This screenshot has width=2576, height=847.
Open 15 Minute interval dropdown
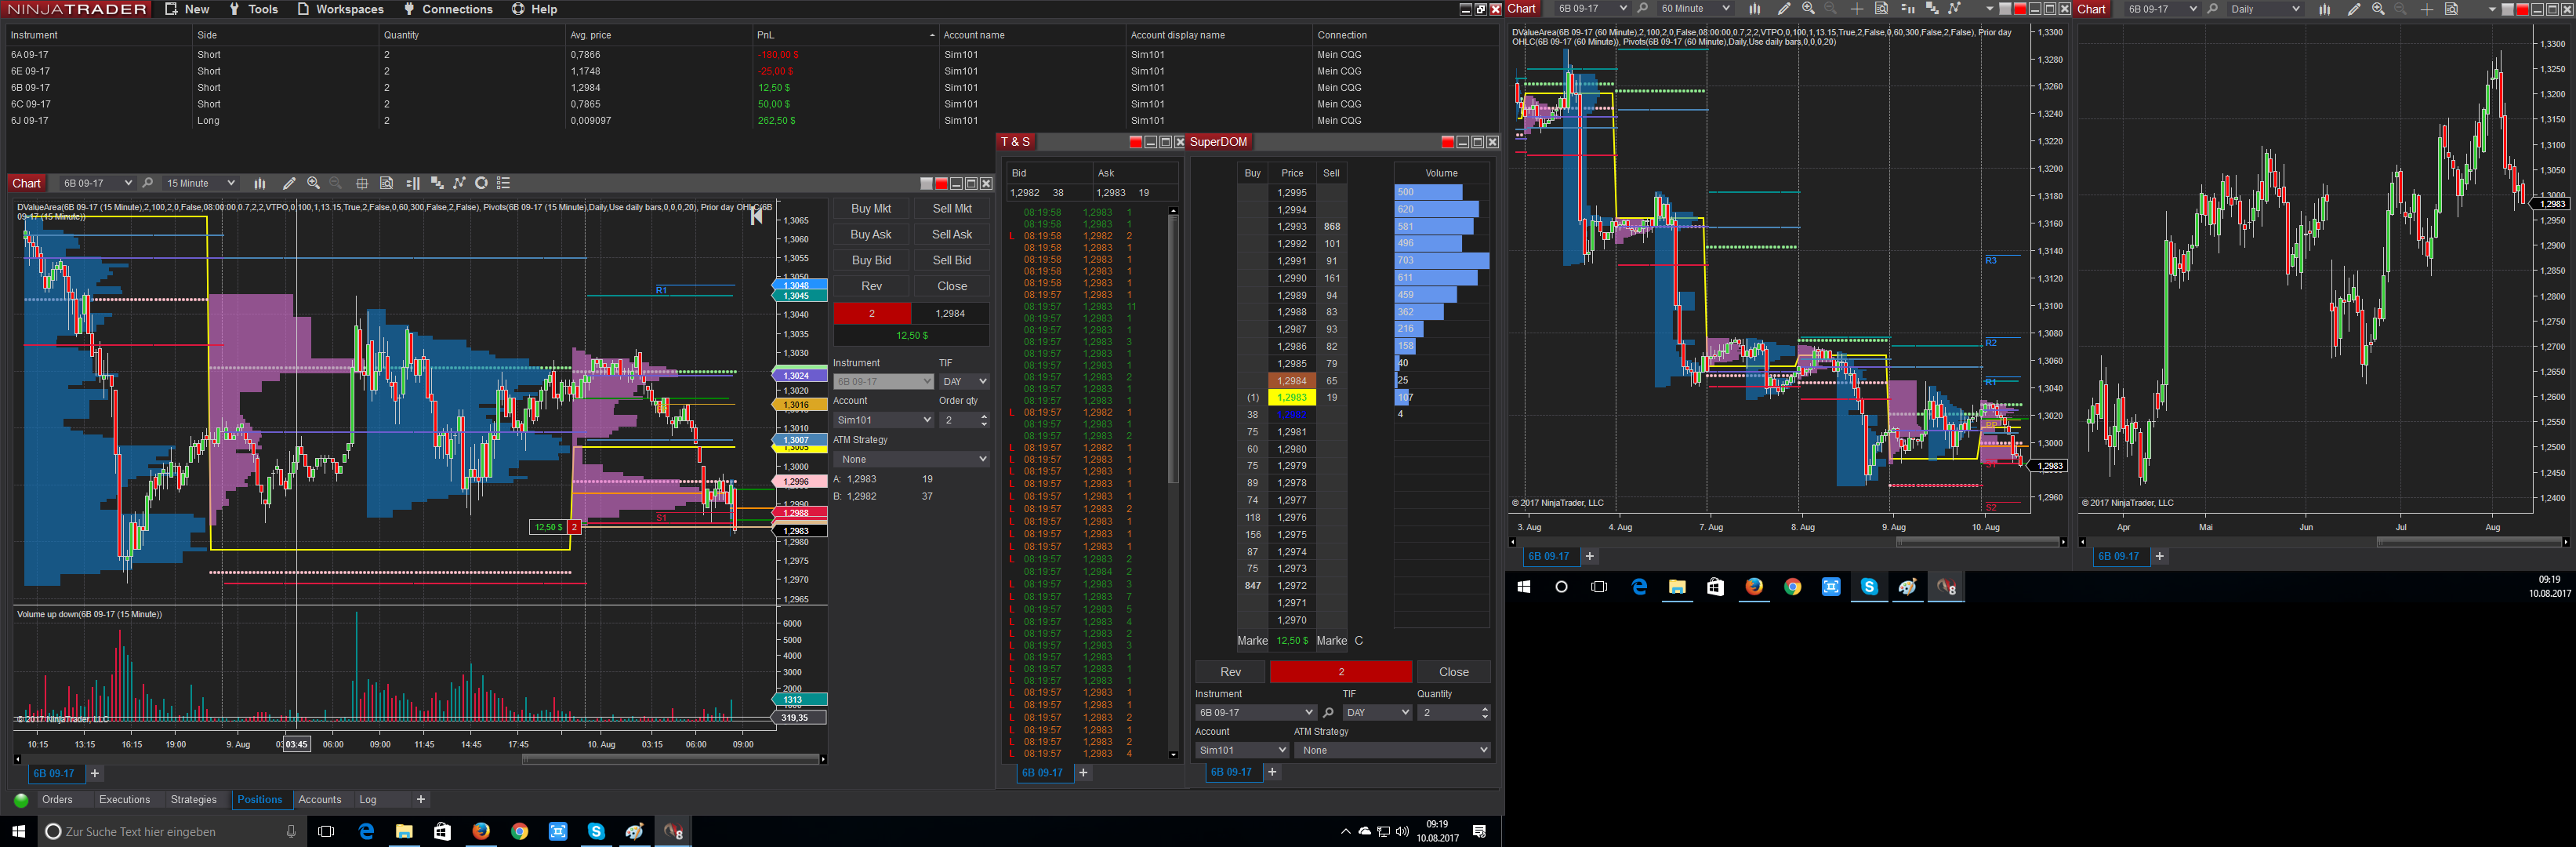click(x=200, y=183)
